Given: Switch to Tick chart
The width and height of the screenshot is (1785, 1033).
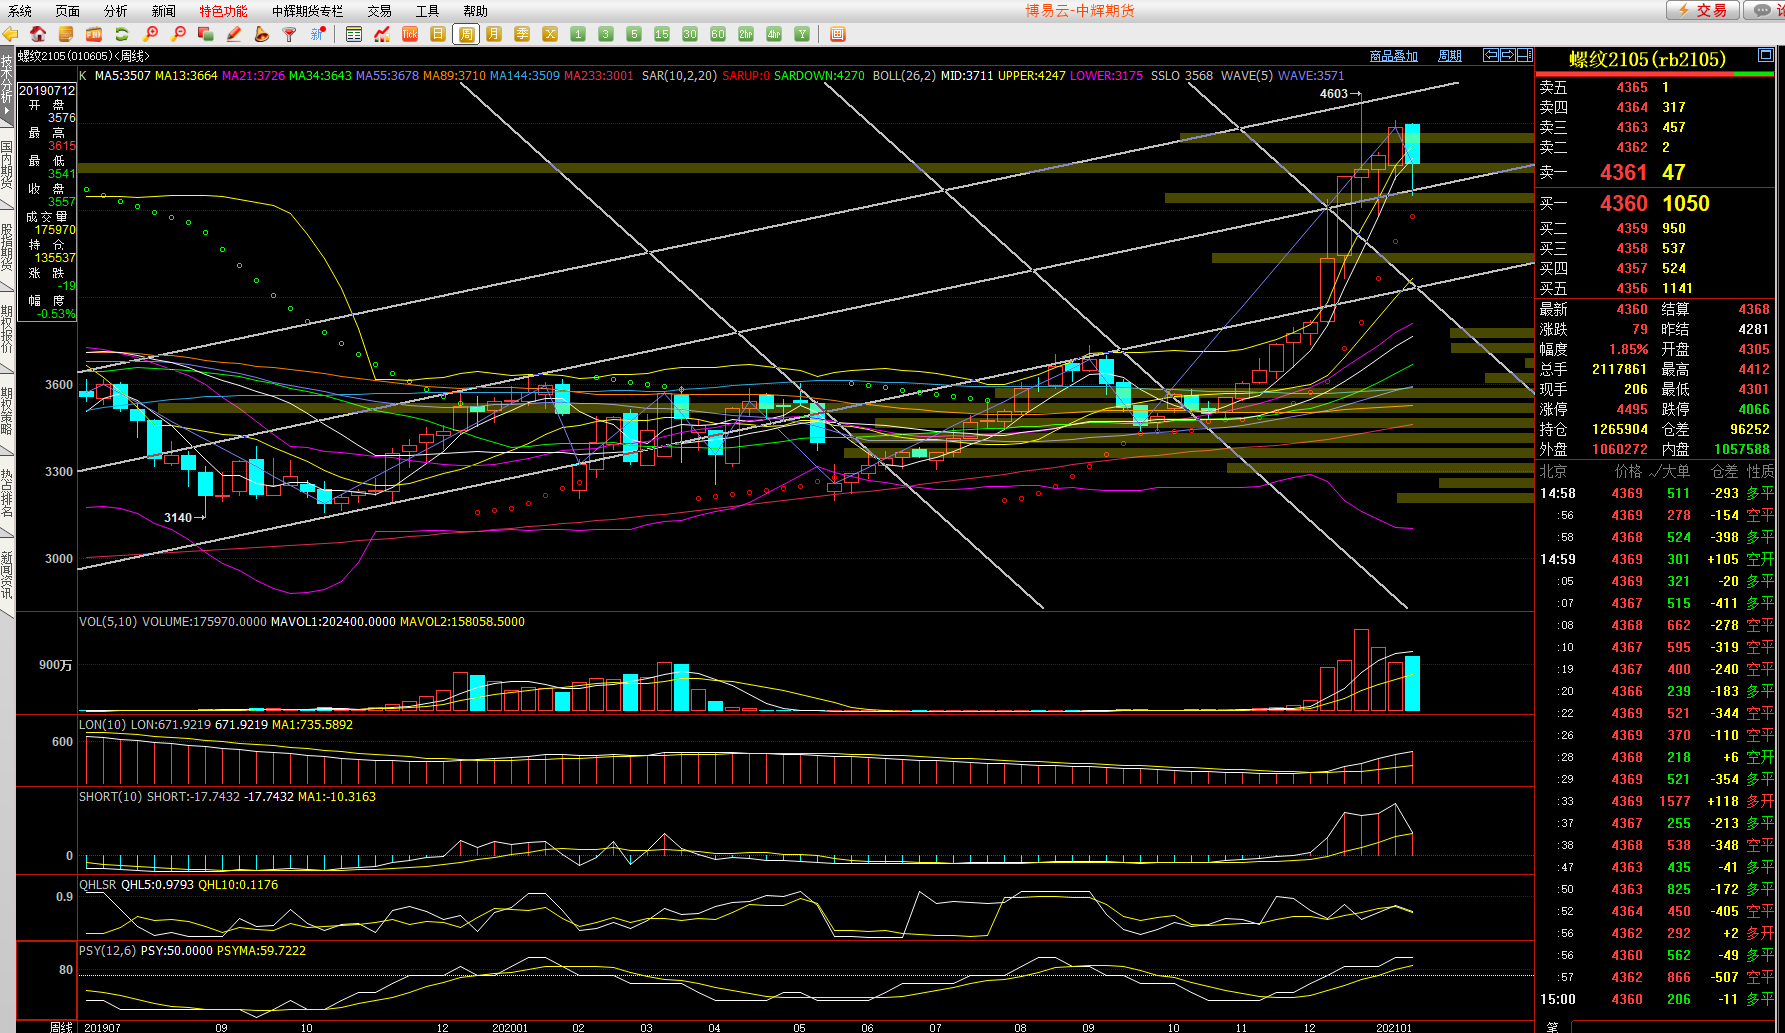Looking at the screenshot, I should coord(410,34).
